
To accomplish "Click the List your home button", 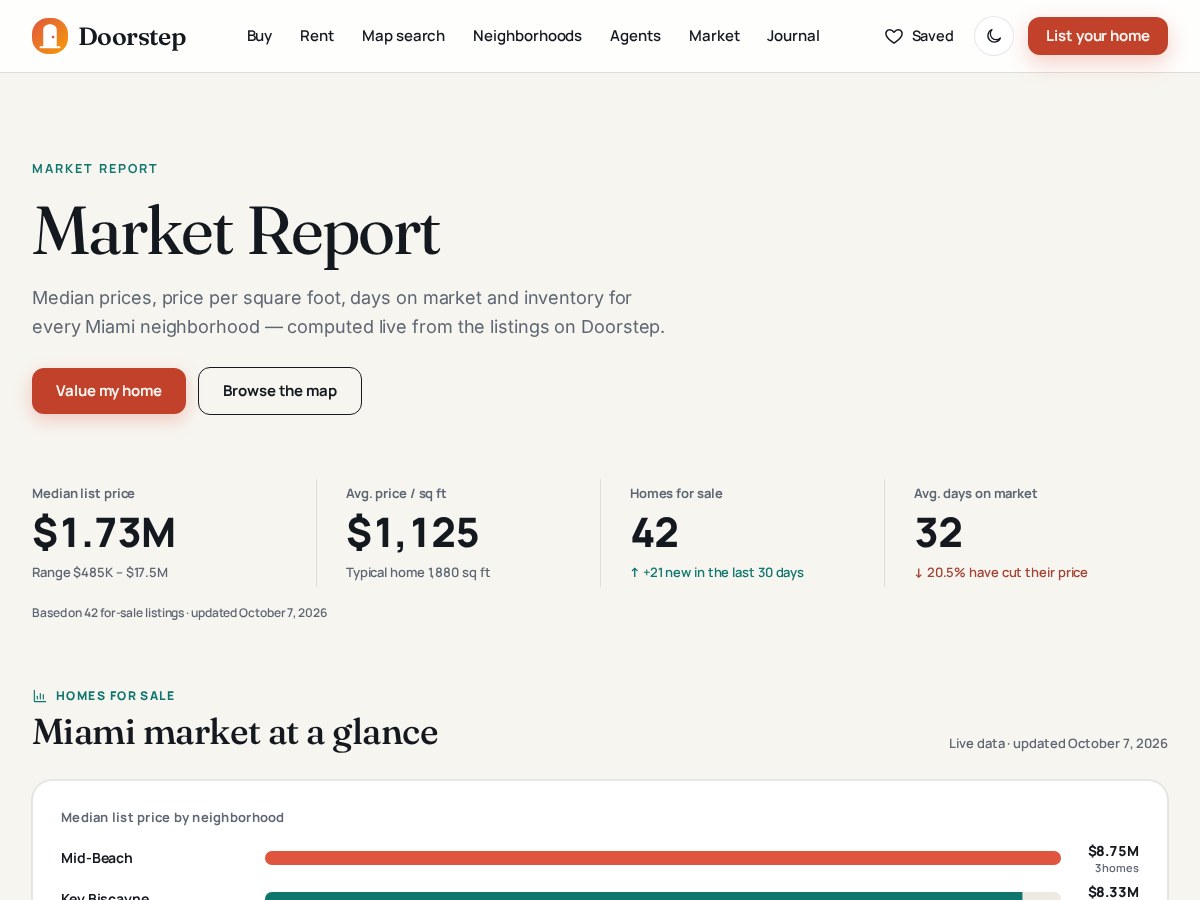I will pyautogui.click(x=1098, y=36).
